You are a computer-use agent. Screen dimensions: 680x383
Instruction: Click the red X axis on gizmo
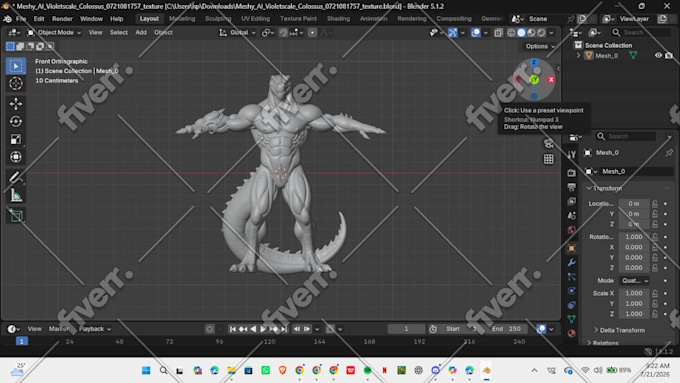coord(551,79)
